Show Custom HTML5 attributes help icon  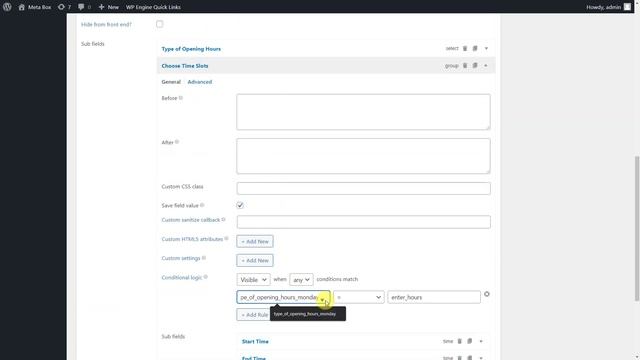pos(226,238)
